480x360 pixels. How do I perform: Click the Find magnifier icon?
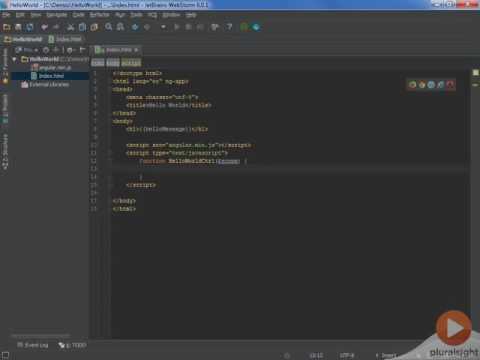109,27
